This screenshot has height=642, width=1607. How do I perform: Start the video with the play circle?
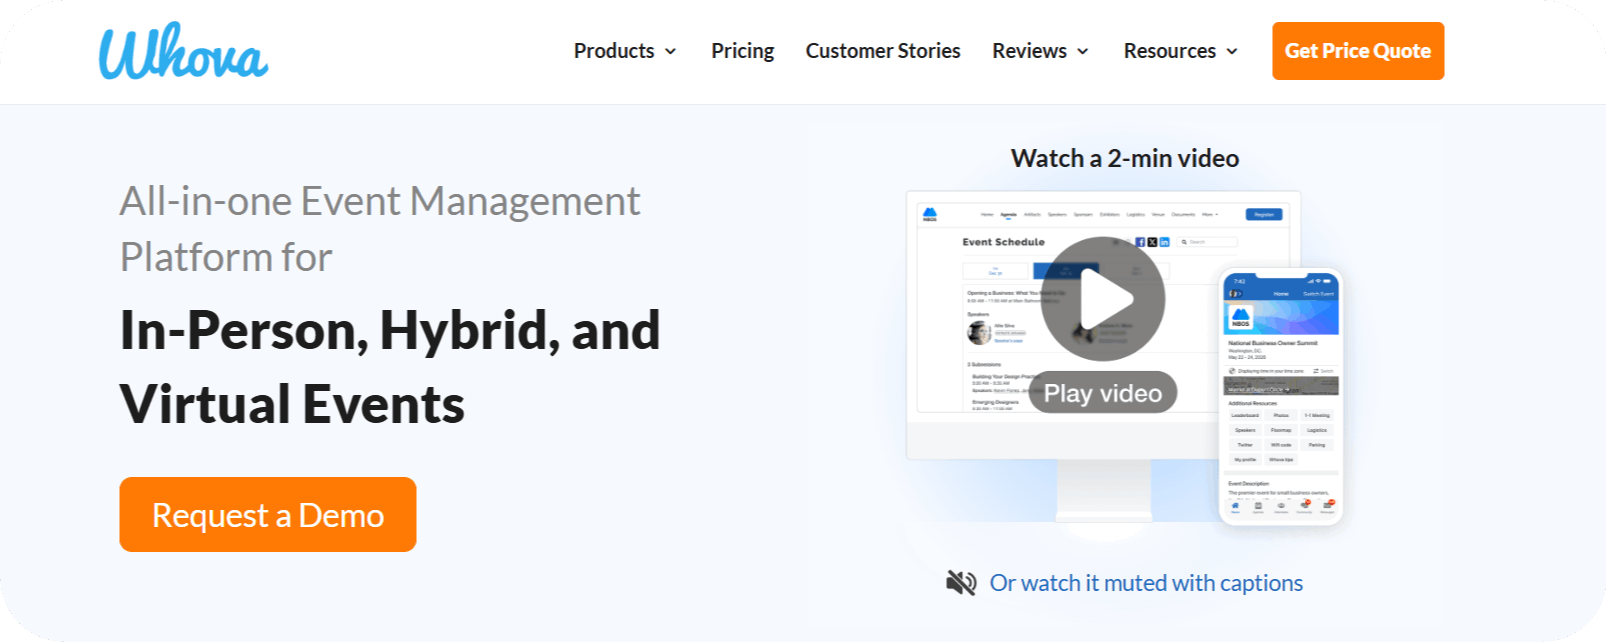pyautogui.click(x=1102, y=299)
